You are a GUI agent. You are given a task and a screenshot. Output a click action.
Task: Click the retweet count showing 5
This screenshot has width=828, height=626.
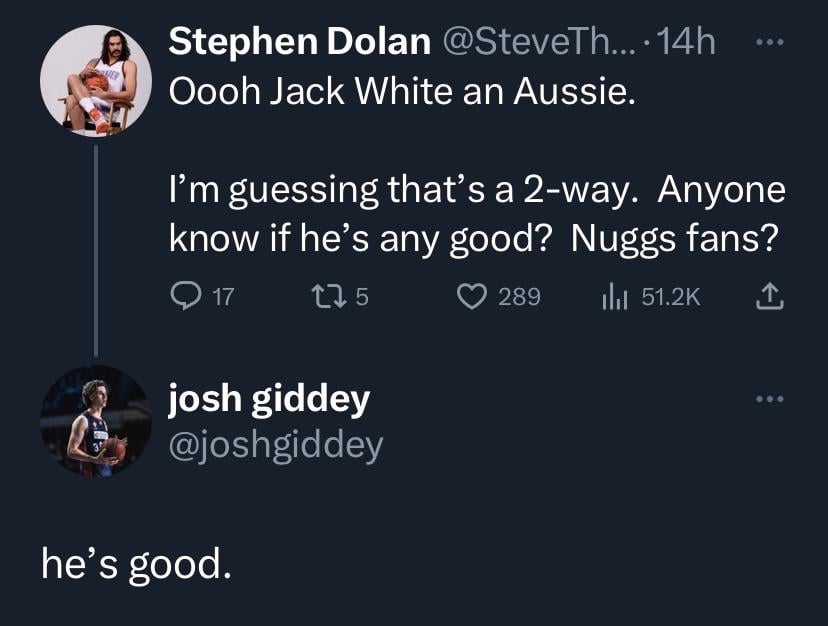coord(363,297)
